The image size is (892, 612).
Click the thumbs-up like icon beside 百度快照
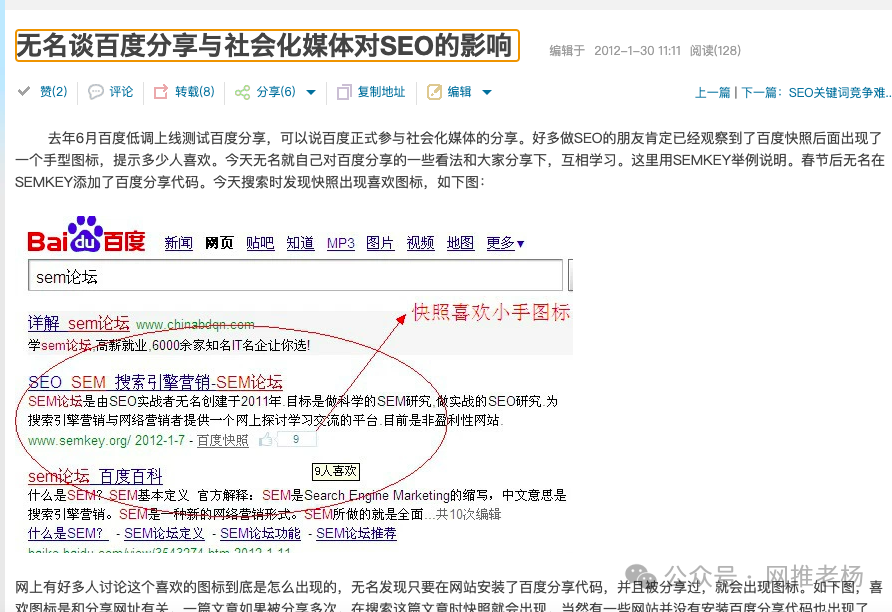coord(265,439)
